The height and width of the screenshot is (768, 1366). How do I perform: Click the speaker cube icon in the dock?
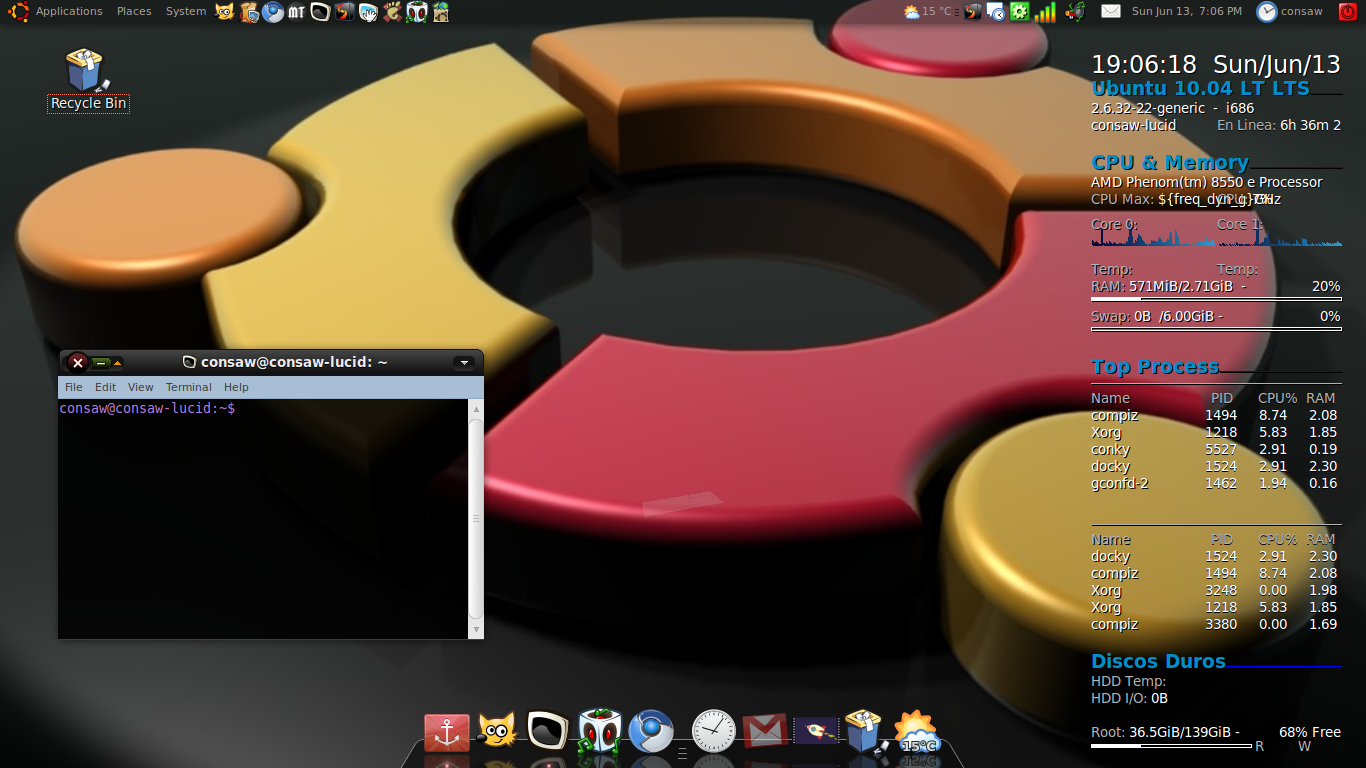coord(600,732)
